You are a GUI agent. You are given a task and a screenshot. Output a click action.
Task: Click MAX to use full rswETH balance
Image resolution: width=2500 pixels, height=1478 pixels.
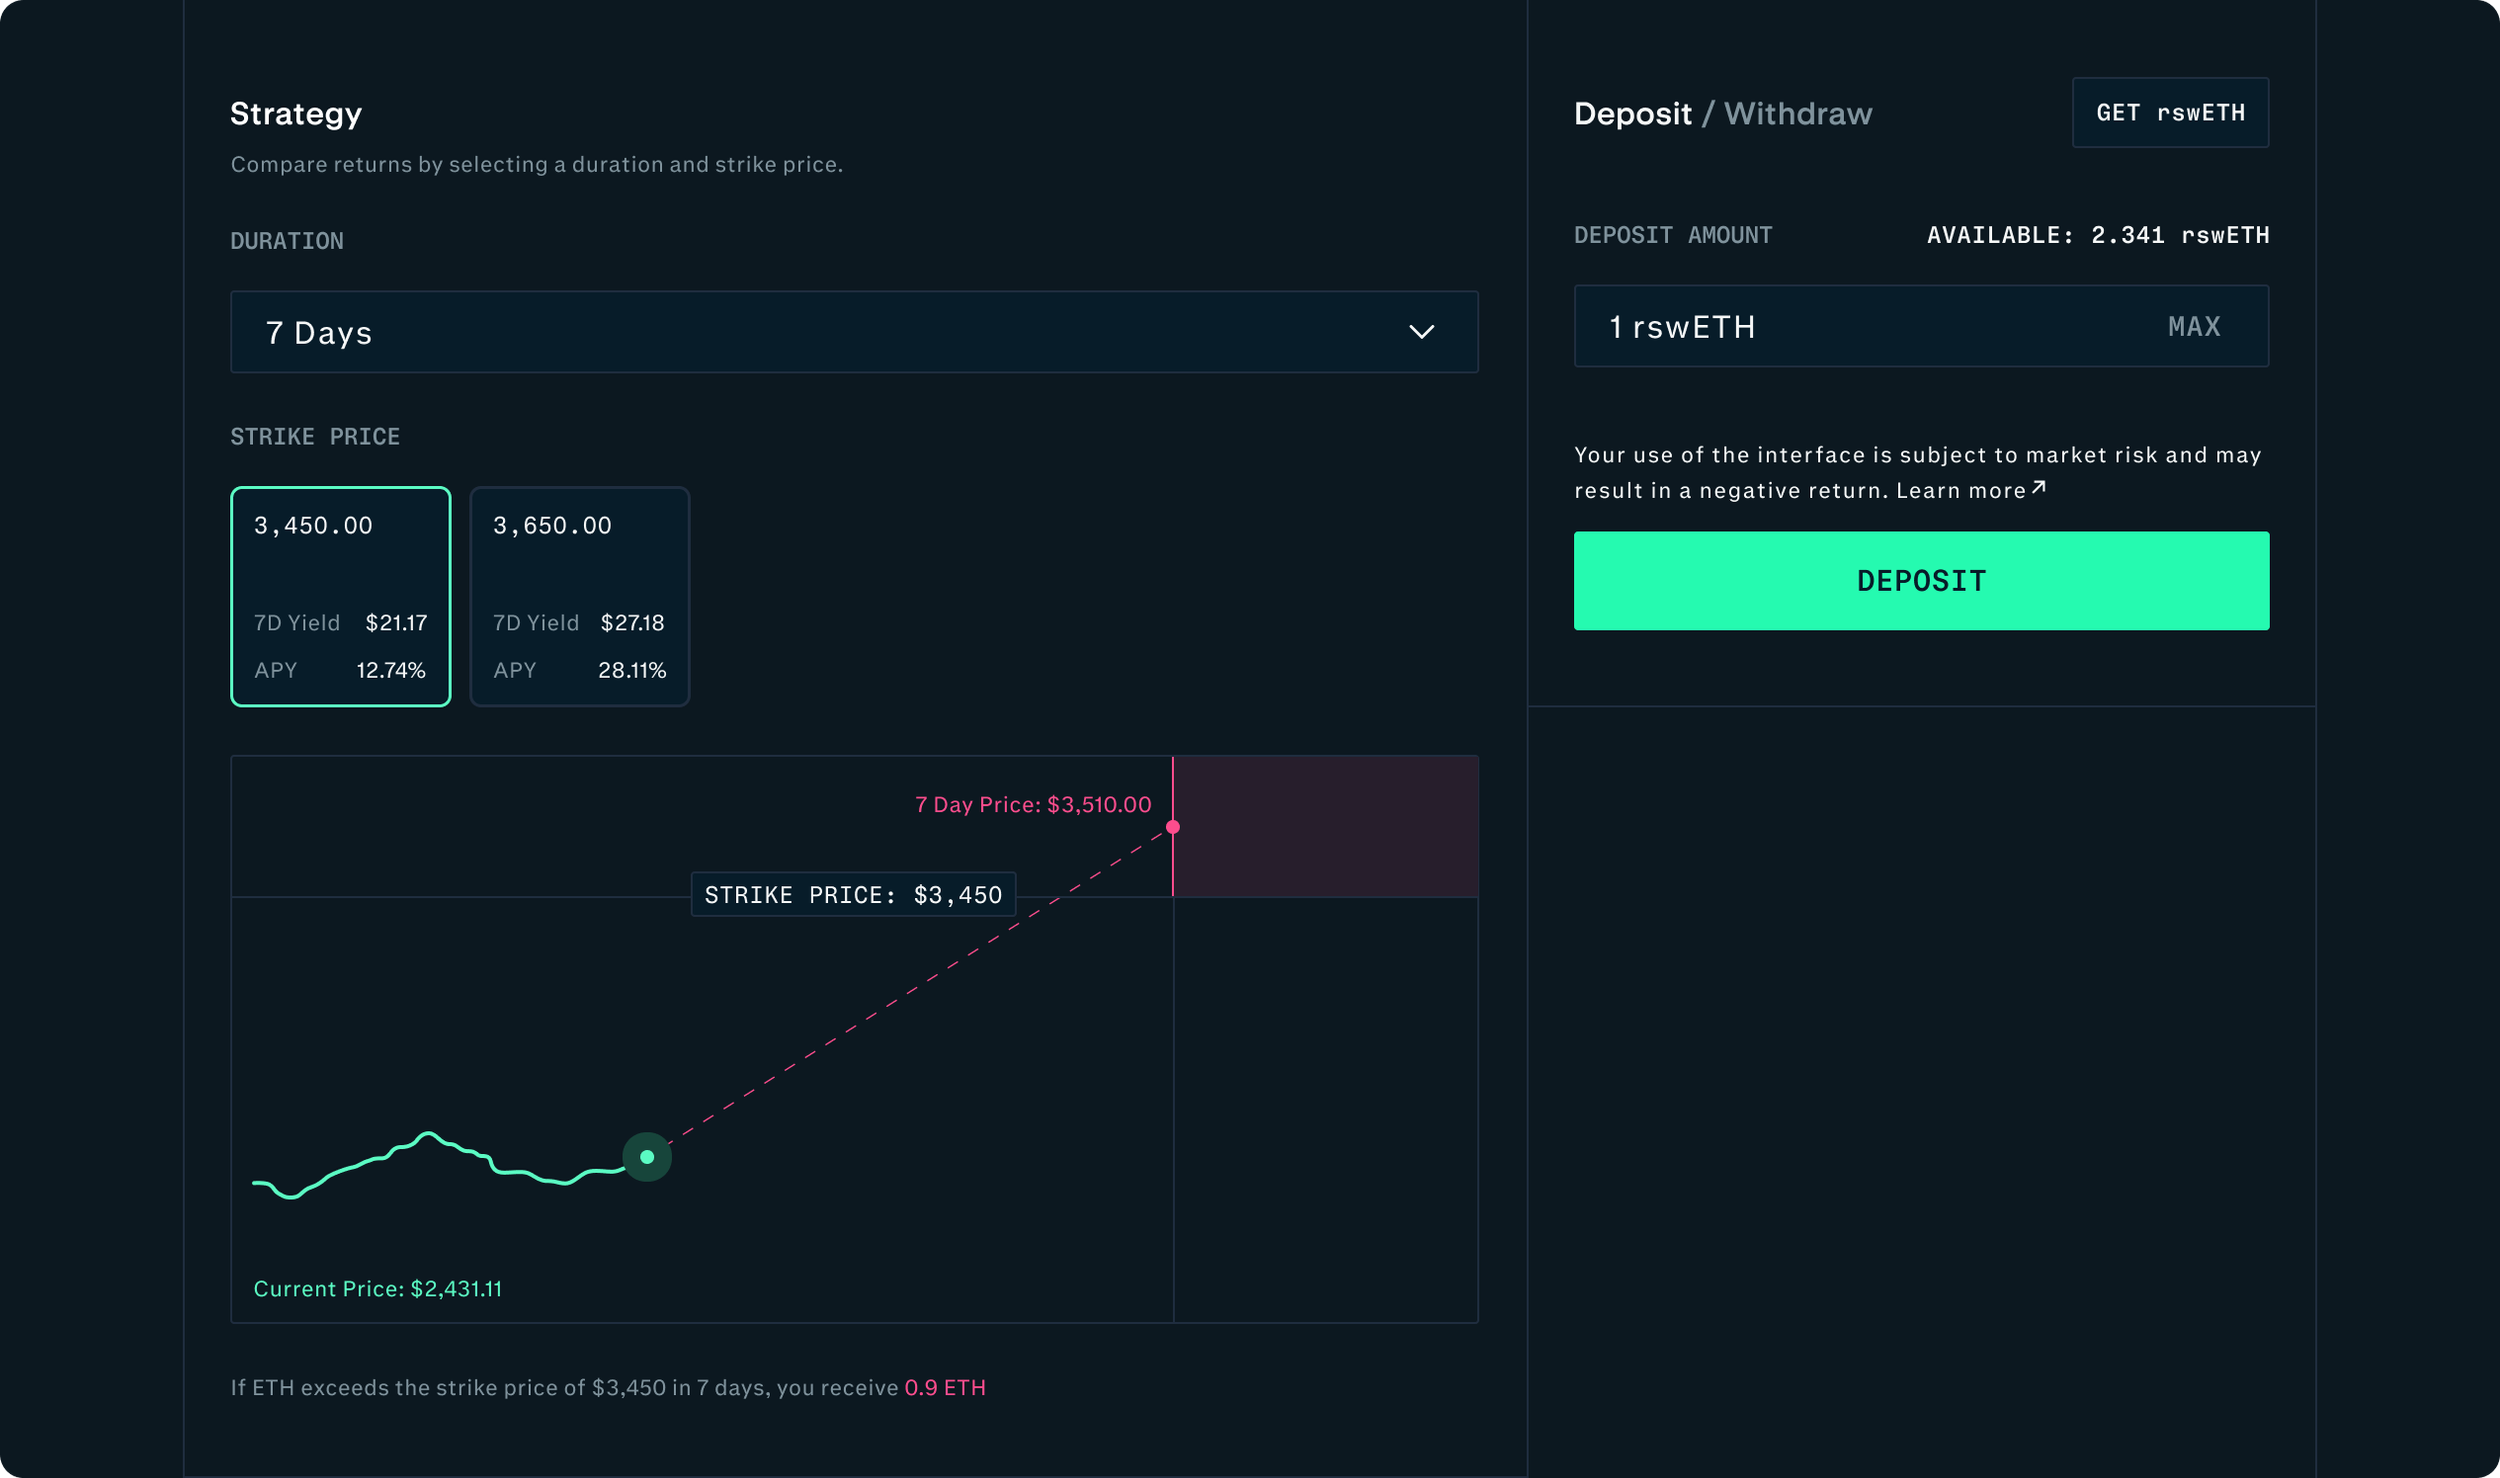coord(2194,326)
